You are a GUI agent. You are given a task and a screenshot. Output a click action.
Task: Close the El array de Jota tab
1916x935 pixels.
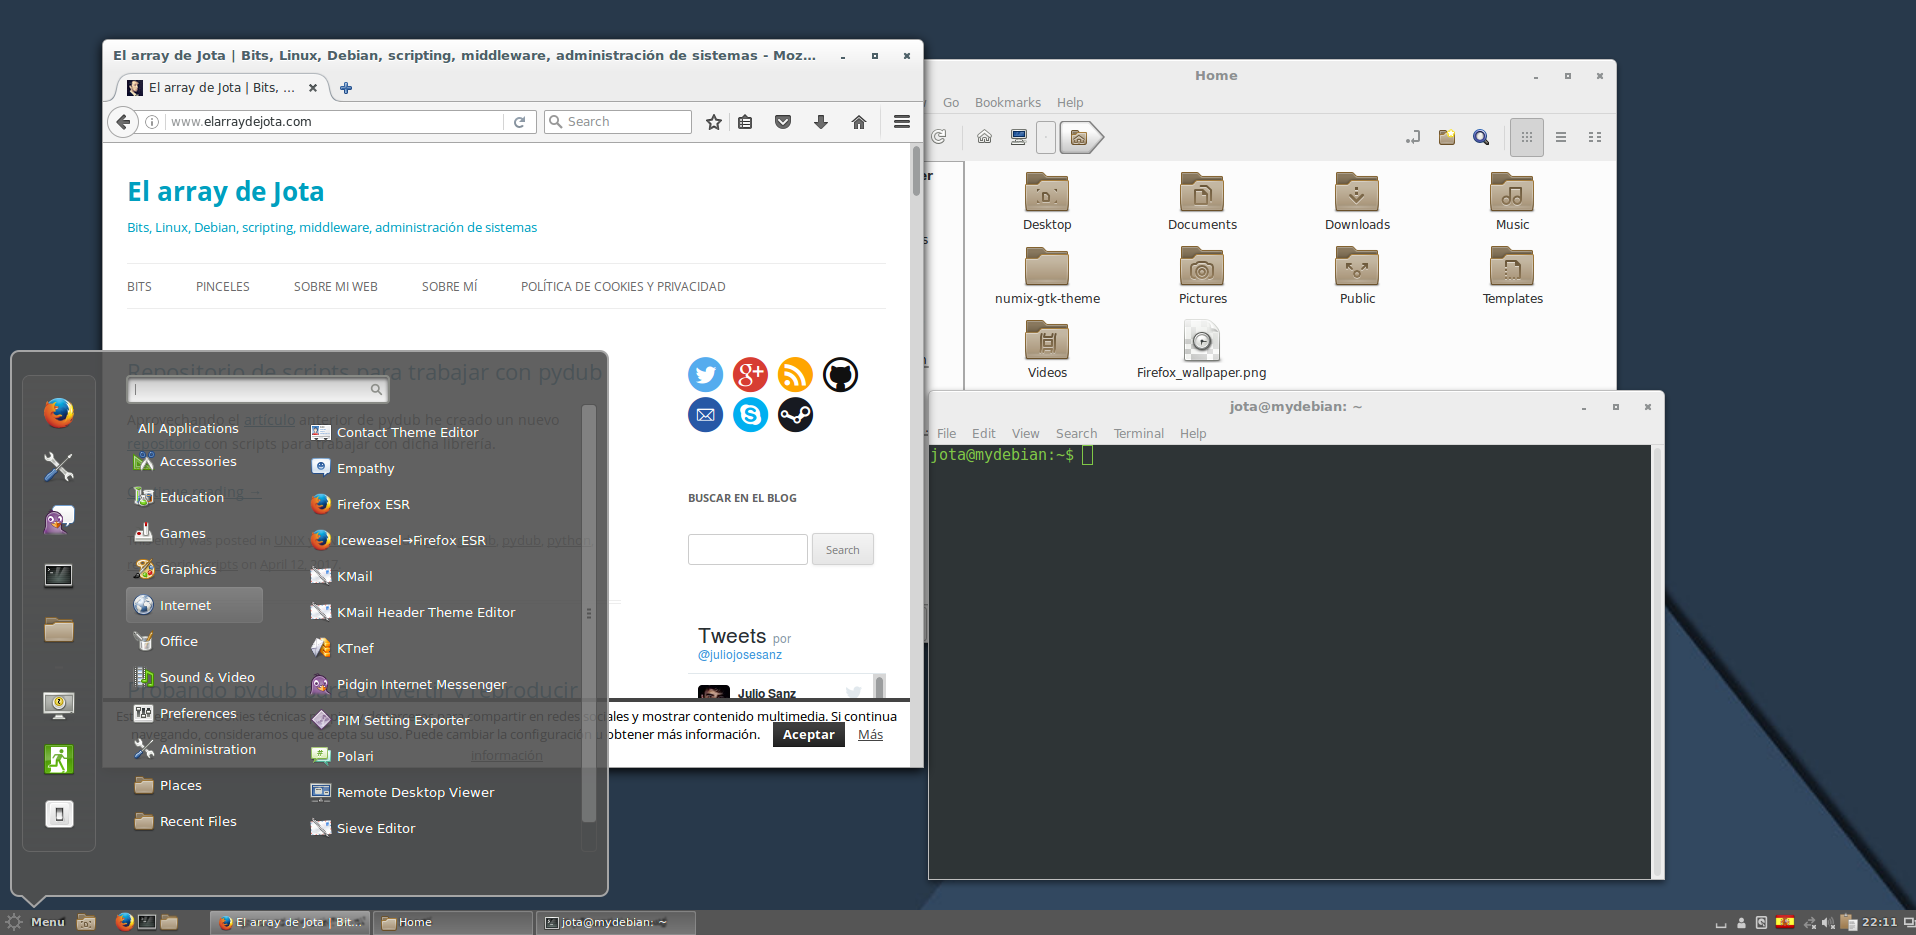(313, 88)
